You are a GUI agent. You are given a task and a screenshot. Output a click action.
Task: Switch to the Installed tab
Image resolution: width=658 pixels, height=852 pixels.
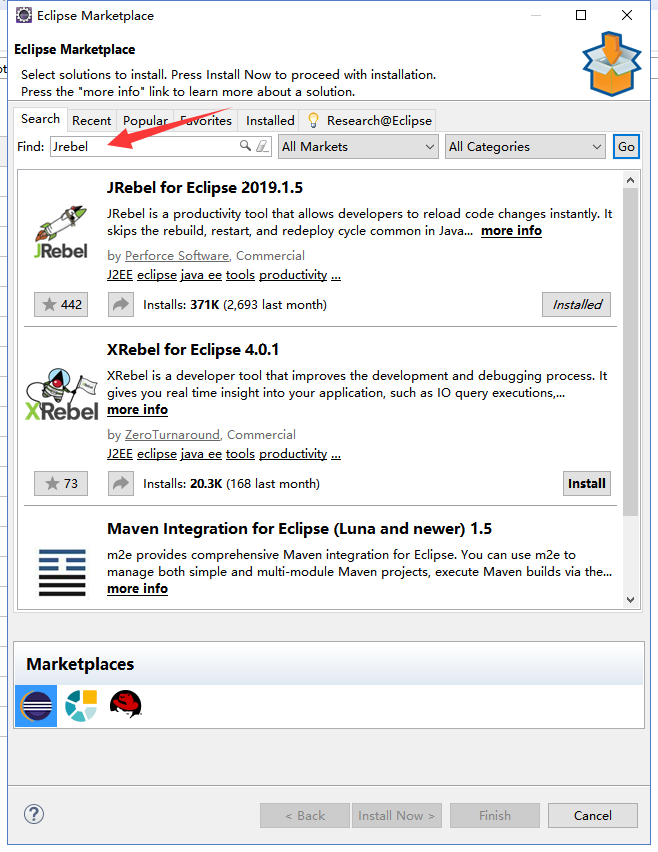270,121
